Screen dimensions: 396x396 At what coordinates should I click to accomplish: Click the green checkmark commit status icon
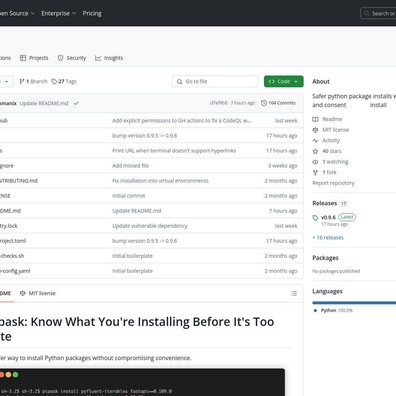pyautogui.click(x=76, y=103)
